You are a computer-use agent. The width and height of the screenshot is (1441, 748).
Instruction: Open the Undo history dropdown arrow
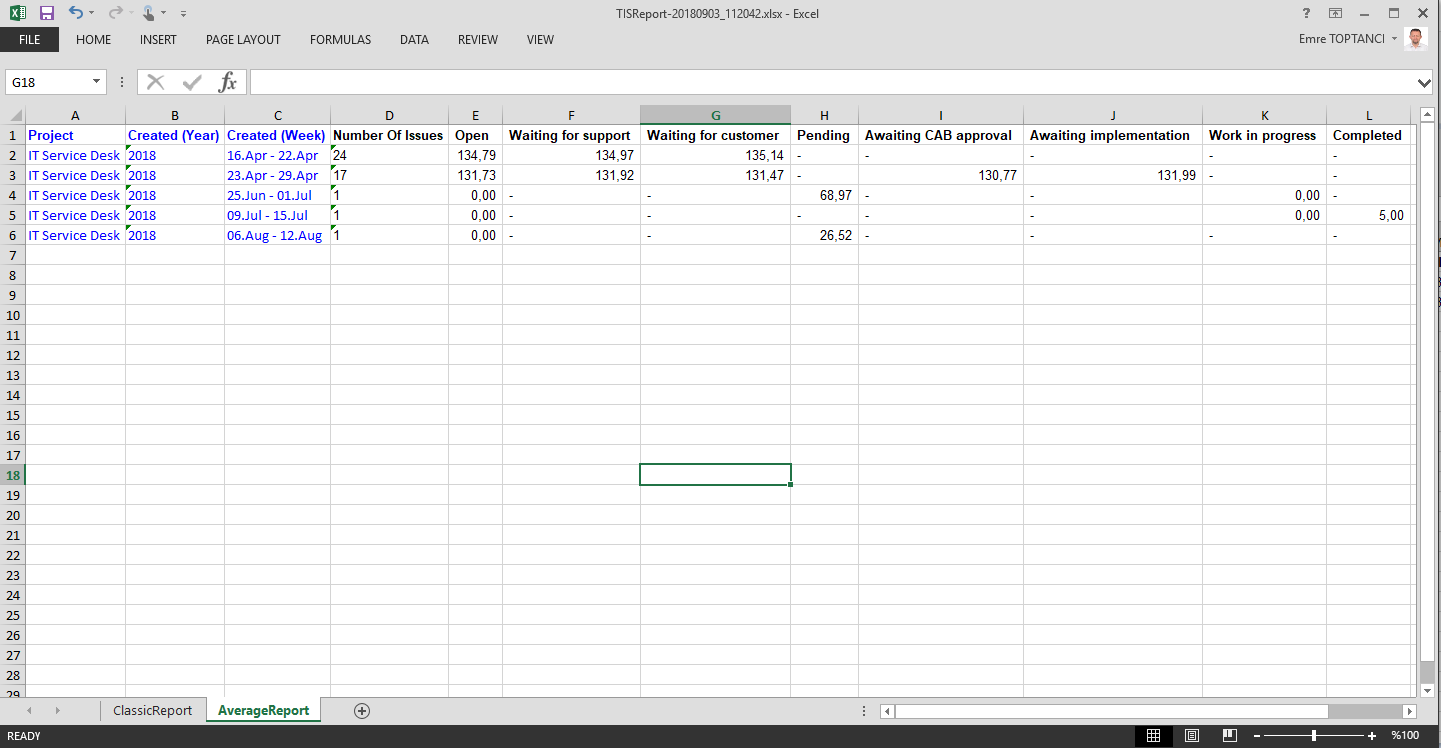[x=92, y=14]
